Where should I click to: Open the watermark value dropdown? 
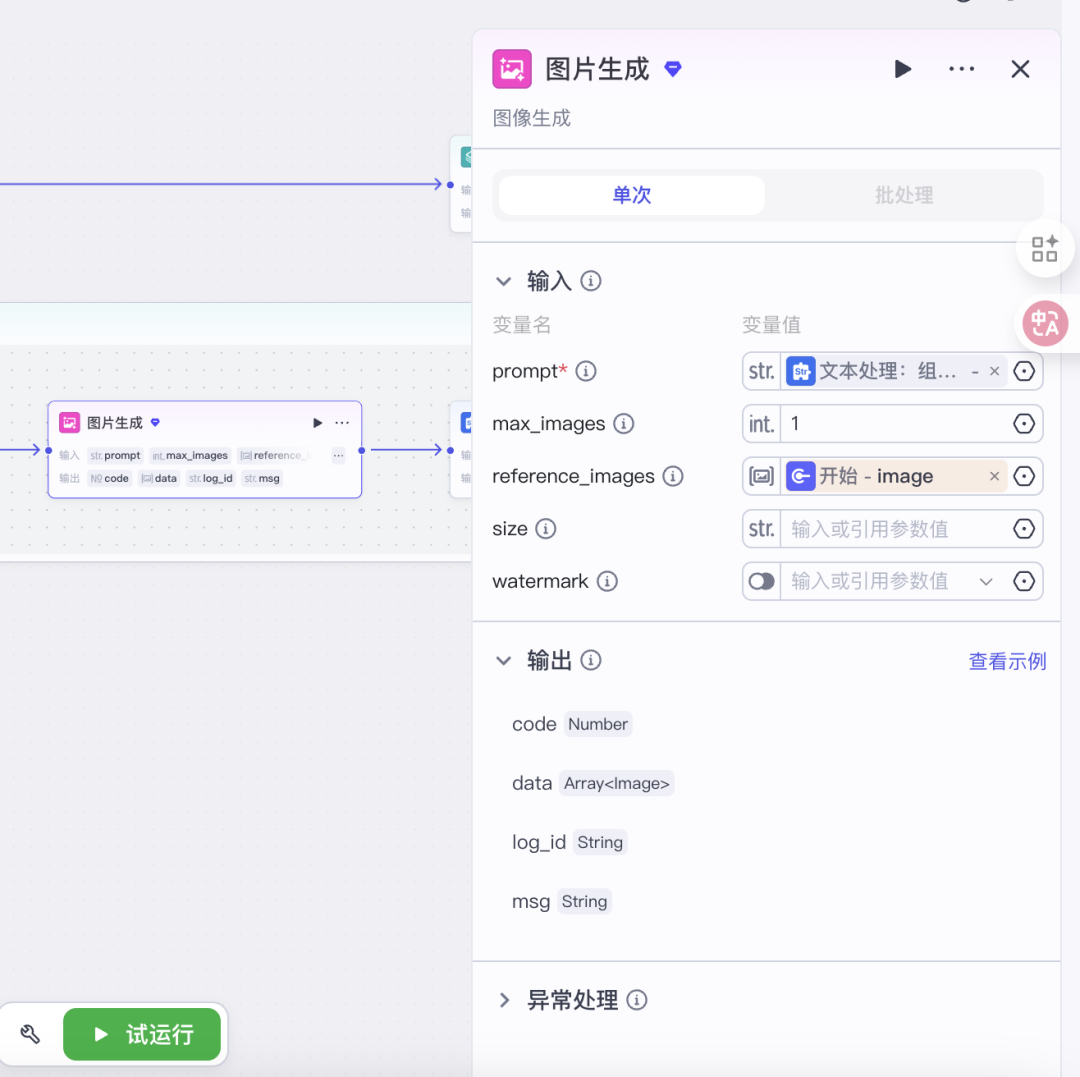986,582
